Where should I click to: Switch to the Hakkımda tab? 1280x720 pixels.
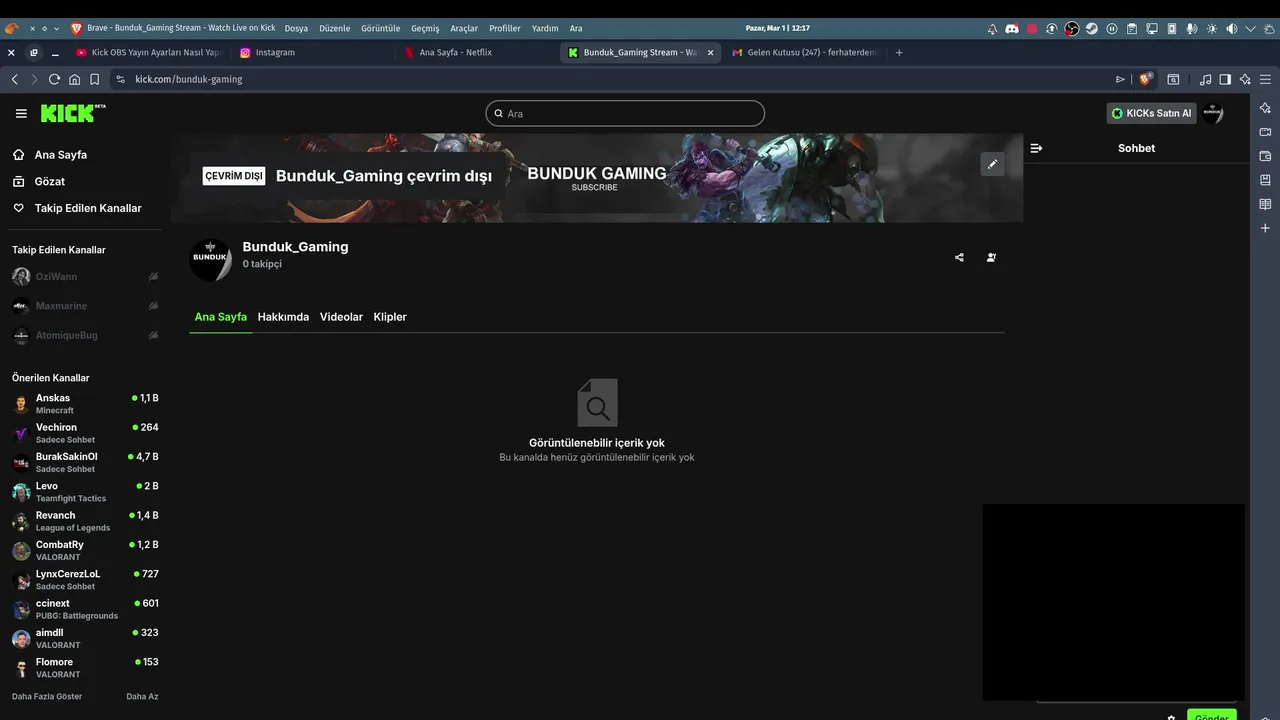tap(283, 317)
